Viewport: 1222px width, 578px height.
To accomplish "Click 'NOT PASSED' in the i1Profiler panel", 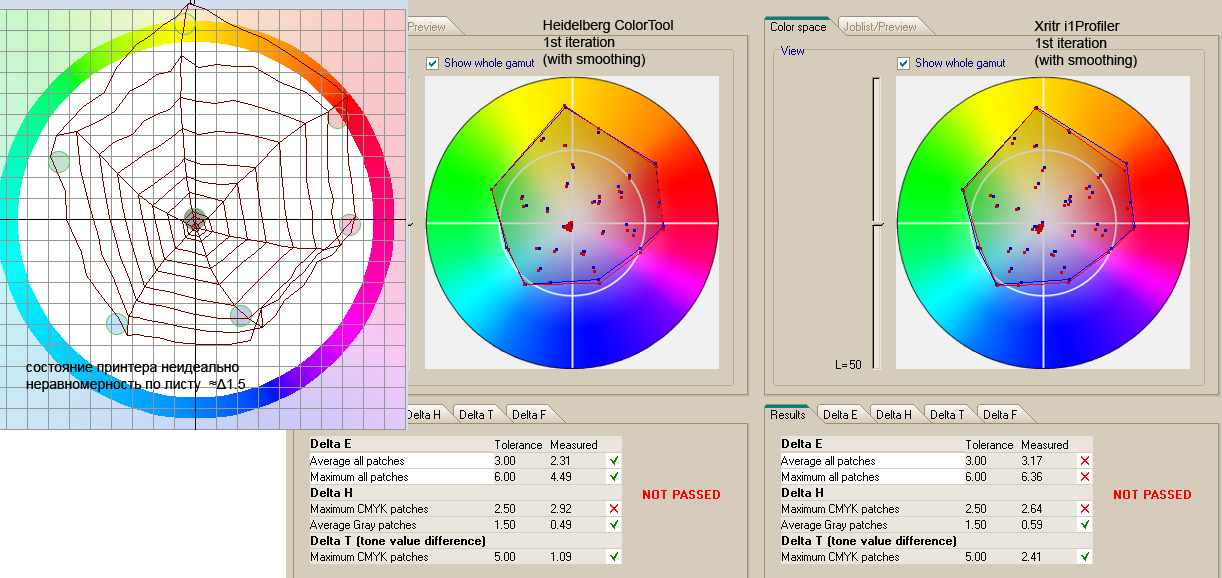I will (x=1152, y=494).
